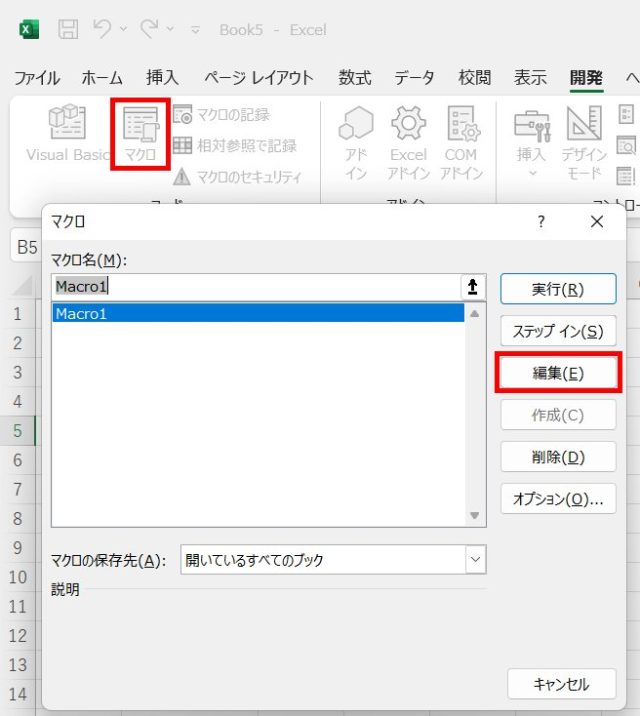Click the Save icon in title bar
Viewport: 640px width, 716px height.
(68, 29)
